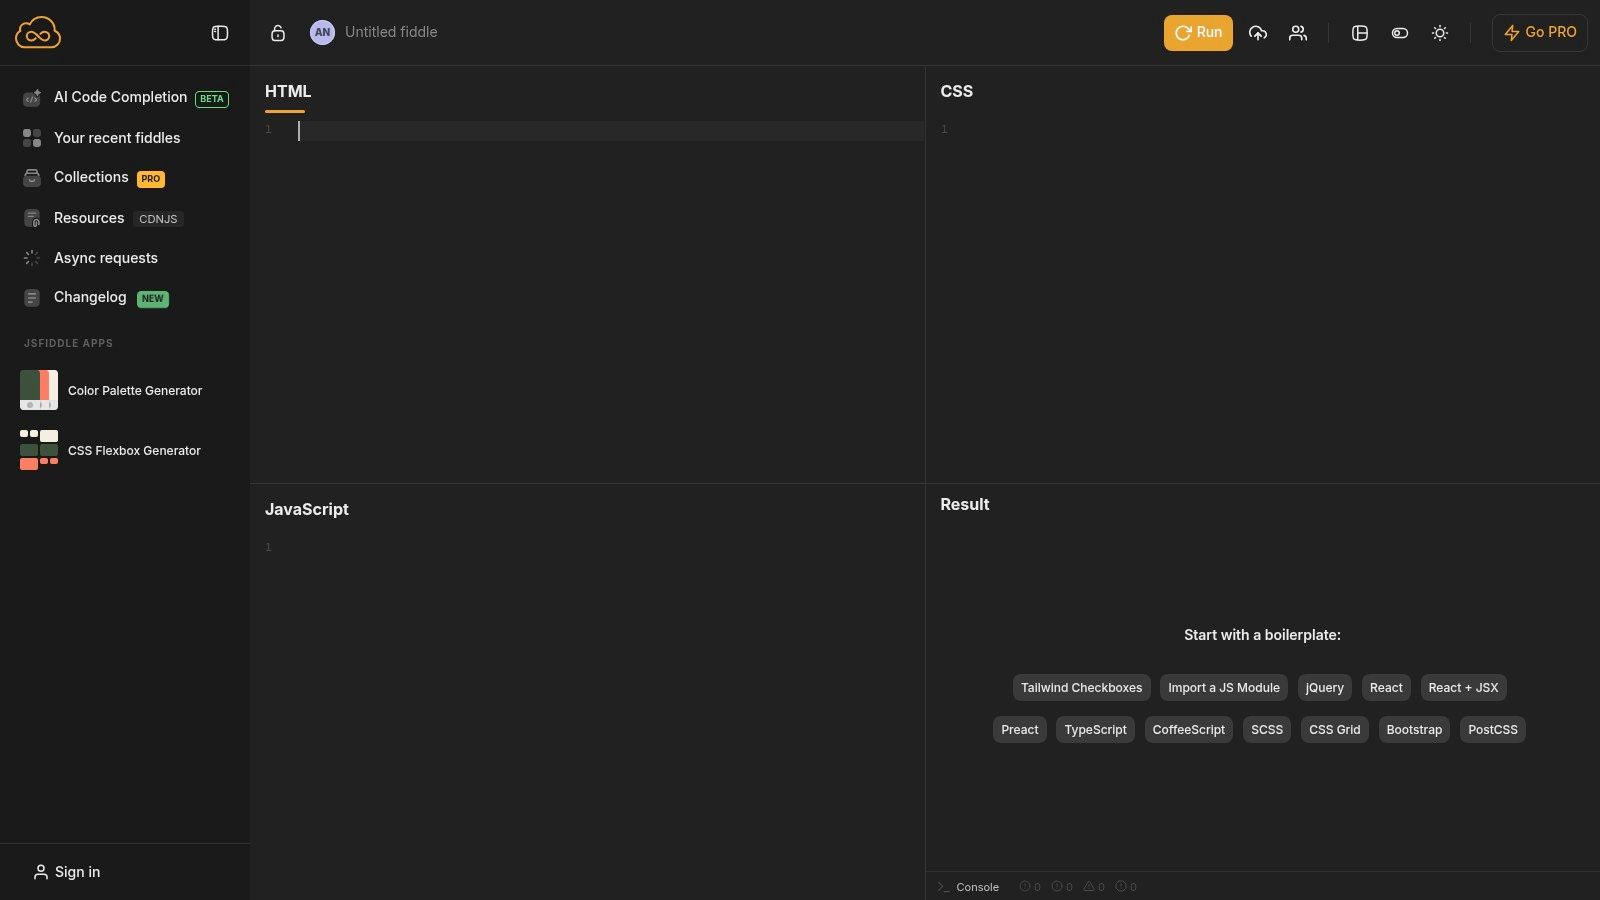The width and height of the screenshot is (1600, 900).
Task: Collapse the sidebar using the panel icon
Action: (219, 32)
